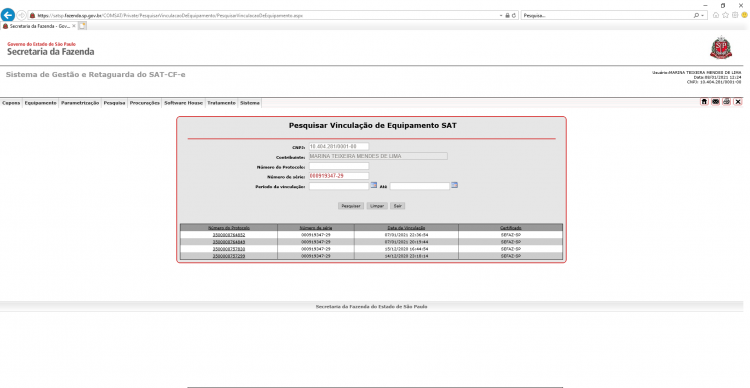Open the Cupons menu

click(x=11, y=103)
